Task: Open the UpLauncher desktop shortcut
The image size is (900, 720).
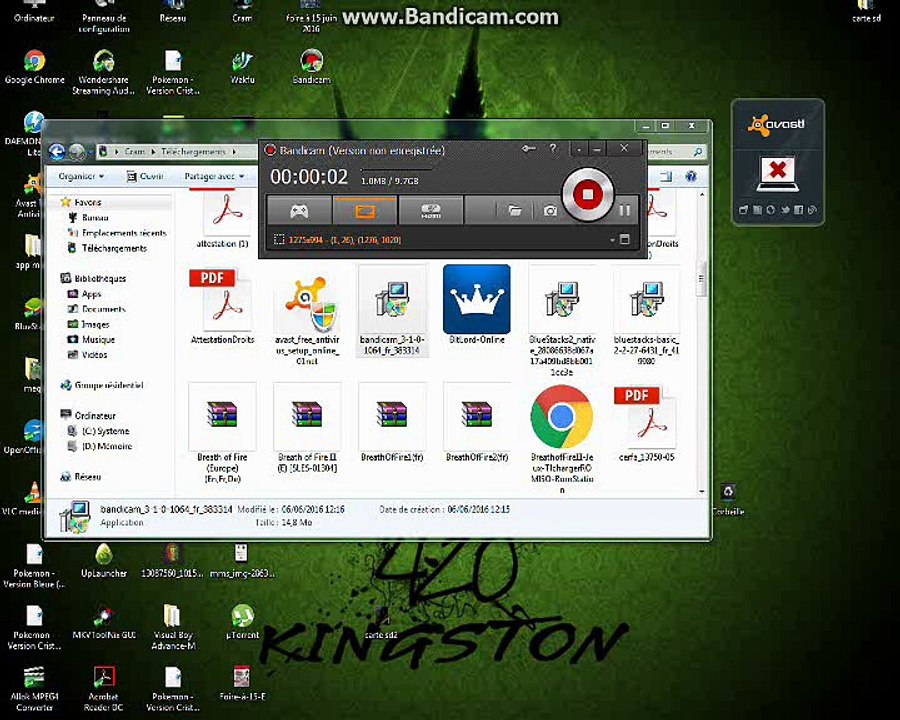Action: pyautogui.click(x=104, y=560)
